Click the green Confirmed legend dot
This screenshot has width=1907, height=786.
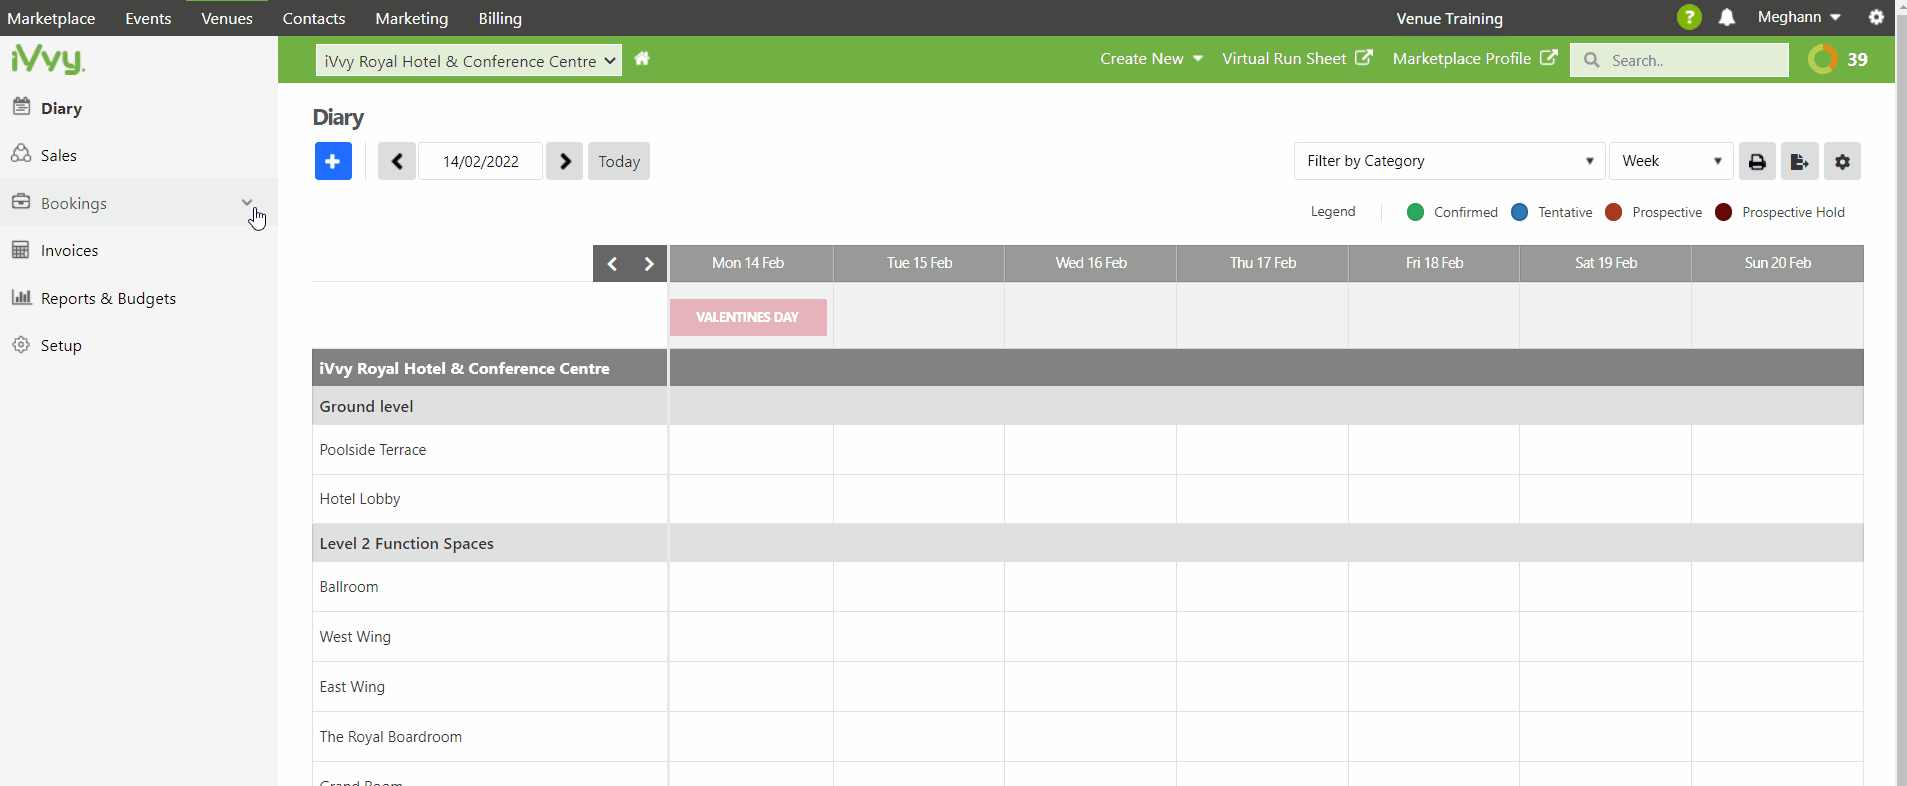click(x=1415, y=212)
